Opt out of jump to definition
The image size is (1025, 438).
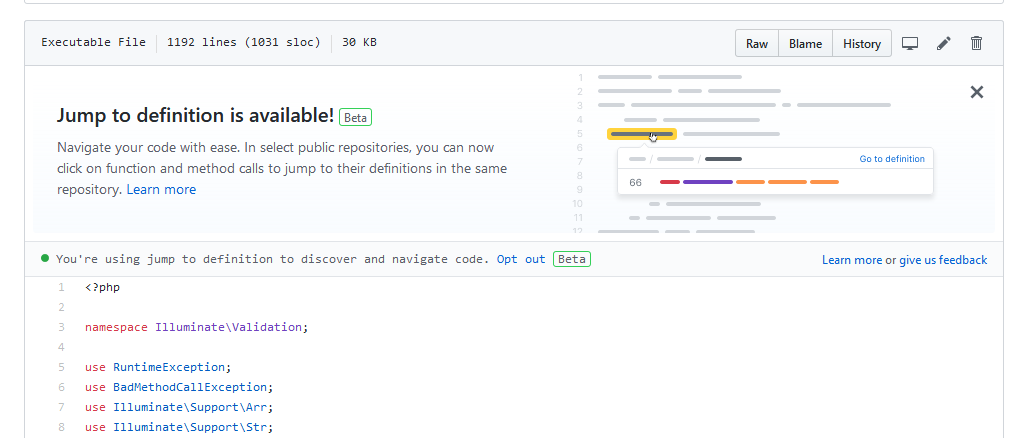point(521,259)
